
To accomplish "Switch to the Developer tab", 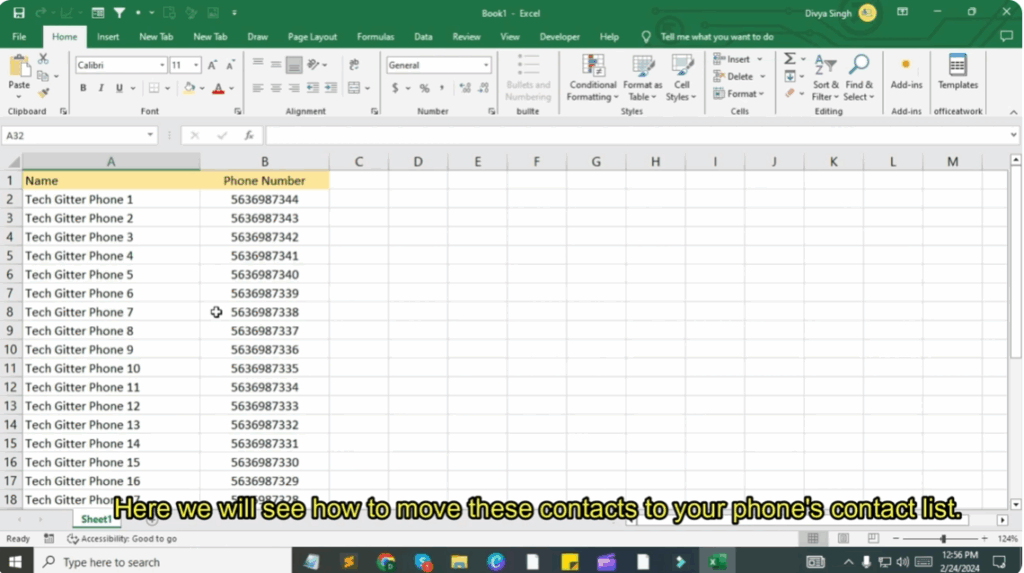I will [560, 37].
